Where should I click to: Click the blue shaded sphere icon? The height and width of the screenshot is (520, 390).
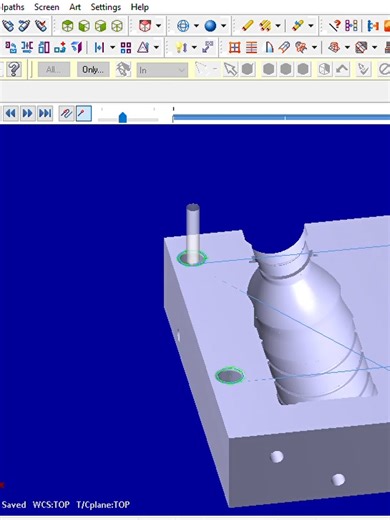(210, 26)
